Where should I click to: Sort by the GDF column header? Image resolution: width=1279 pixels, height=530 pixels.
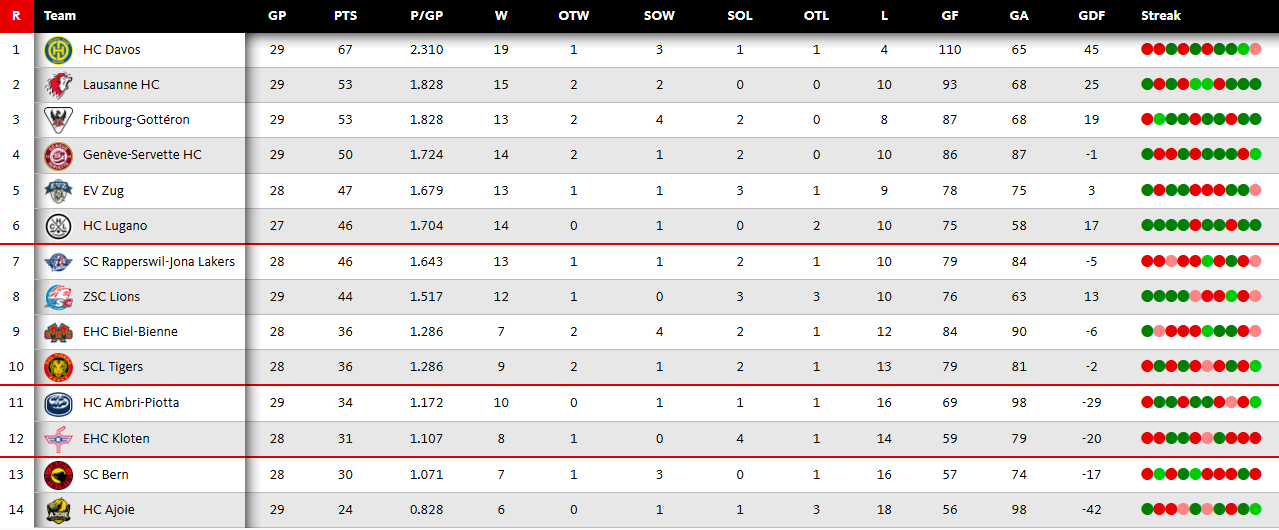pos(1091,15)
